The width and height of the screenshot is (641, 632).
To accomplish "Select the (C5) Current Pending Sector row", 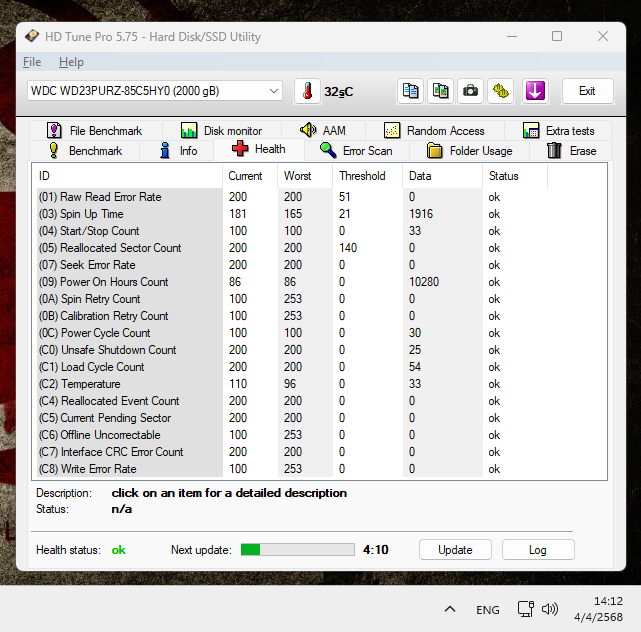I will [x=292, y=418].
